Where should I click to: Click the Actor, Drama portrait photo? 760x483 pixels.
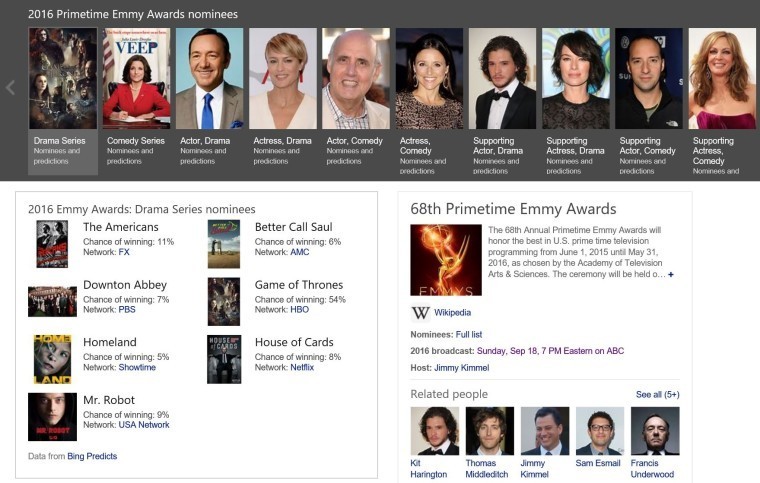coord(209,78)
